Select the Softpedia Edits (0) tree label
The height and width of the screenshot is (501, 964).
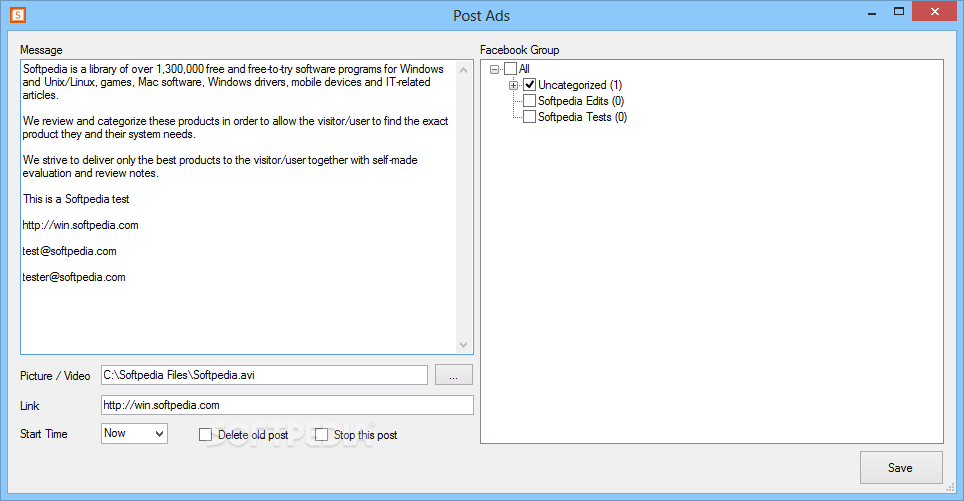click(581, 101)
